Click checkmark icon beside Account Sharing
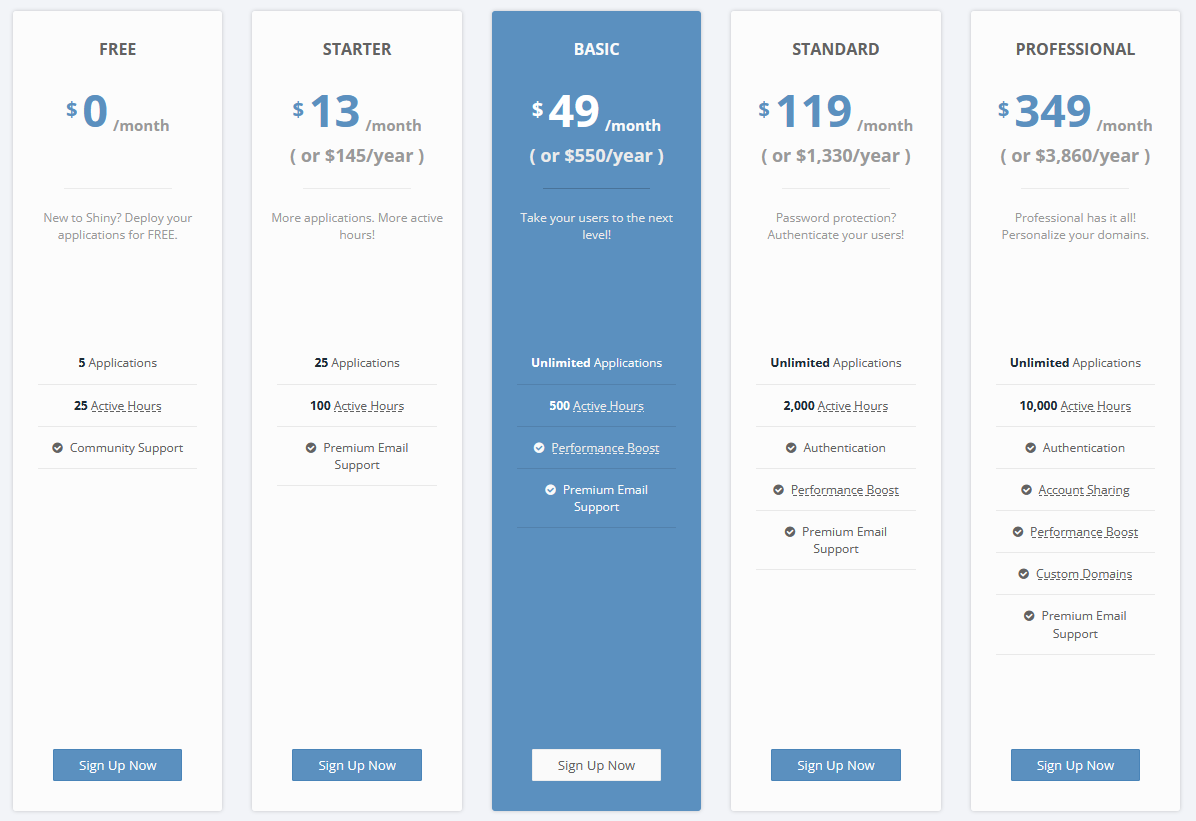The height and width of the screenshot is (821, 1196). 1026,490
